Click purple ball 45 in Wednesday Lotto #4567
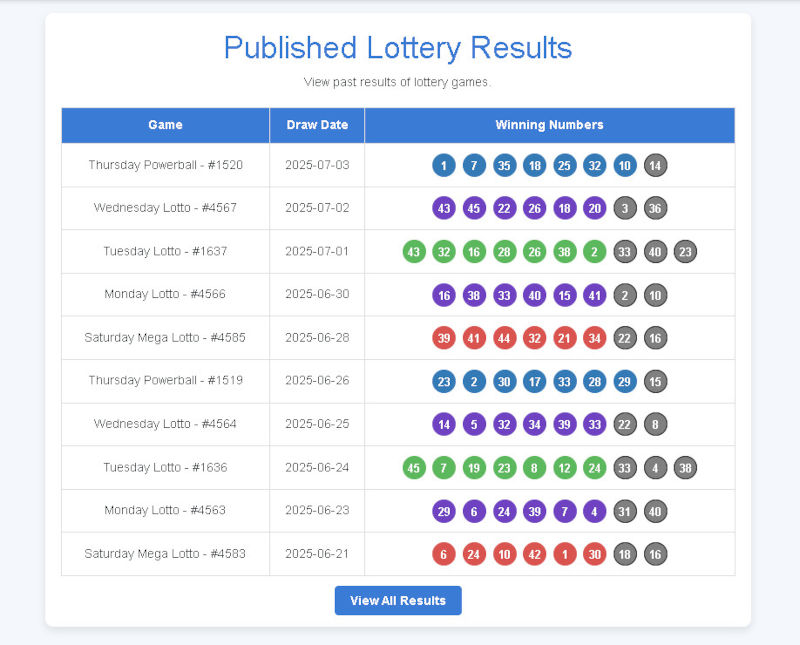800x645 pixels. coord(474,208)
